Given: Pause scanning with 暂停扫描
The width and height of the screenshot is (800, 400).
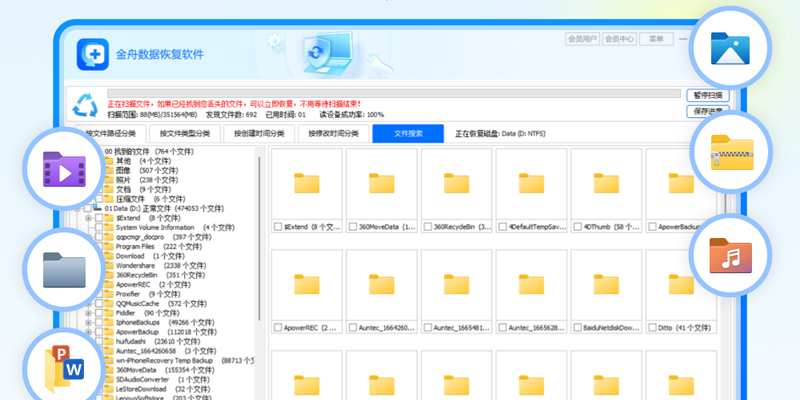Looking at the screenshot, I should tap(708, 95).
